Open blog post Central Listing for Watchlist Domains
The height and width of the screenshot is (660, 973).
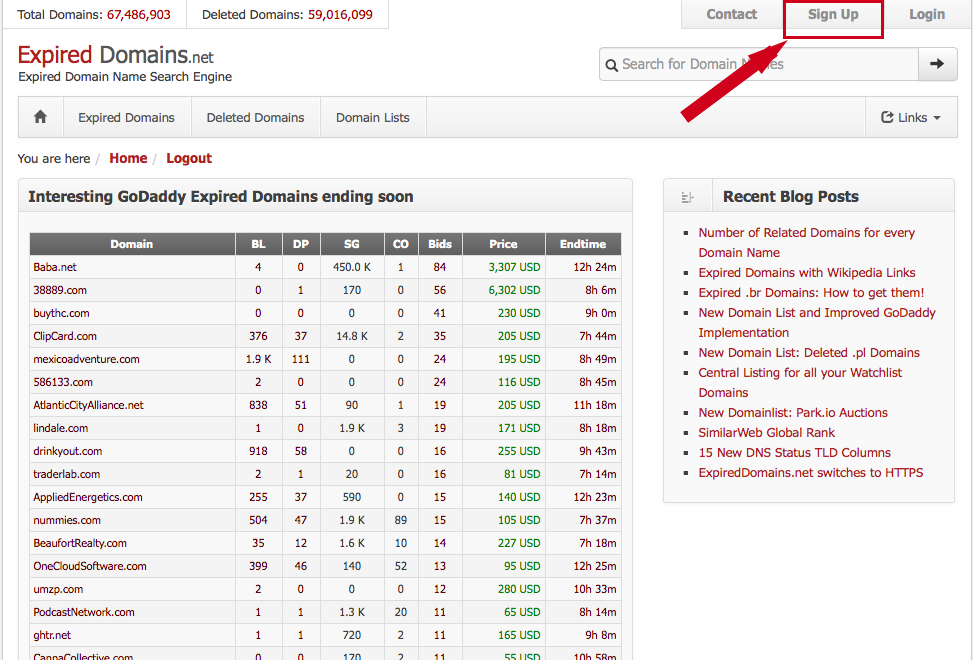click(800, 383)
